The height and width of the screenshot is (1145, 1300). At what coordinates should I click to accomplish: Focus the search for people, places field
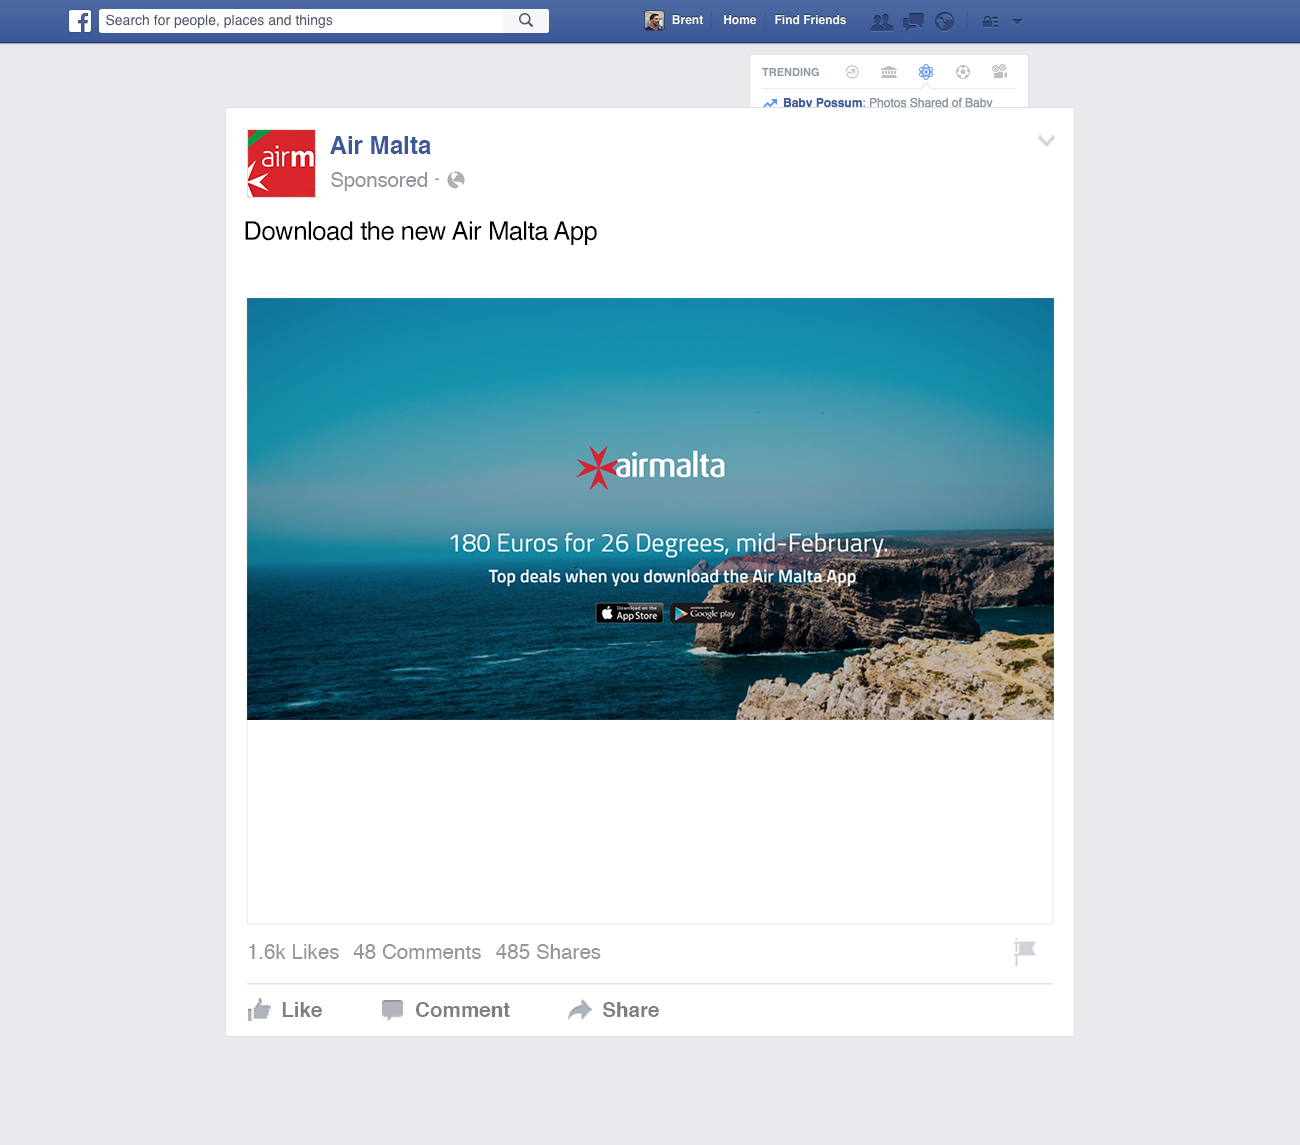pyautogui.click(x=301, y=20)
